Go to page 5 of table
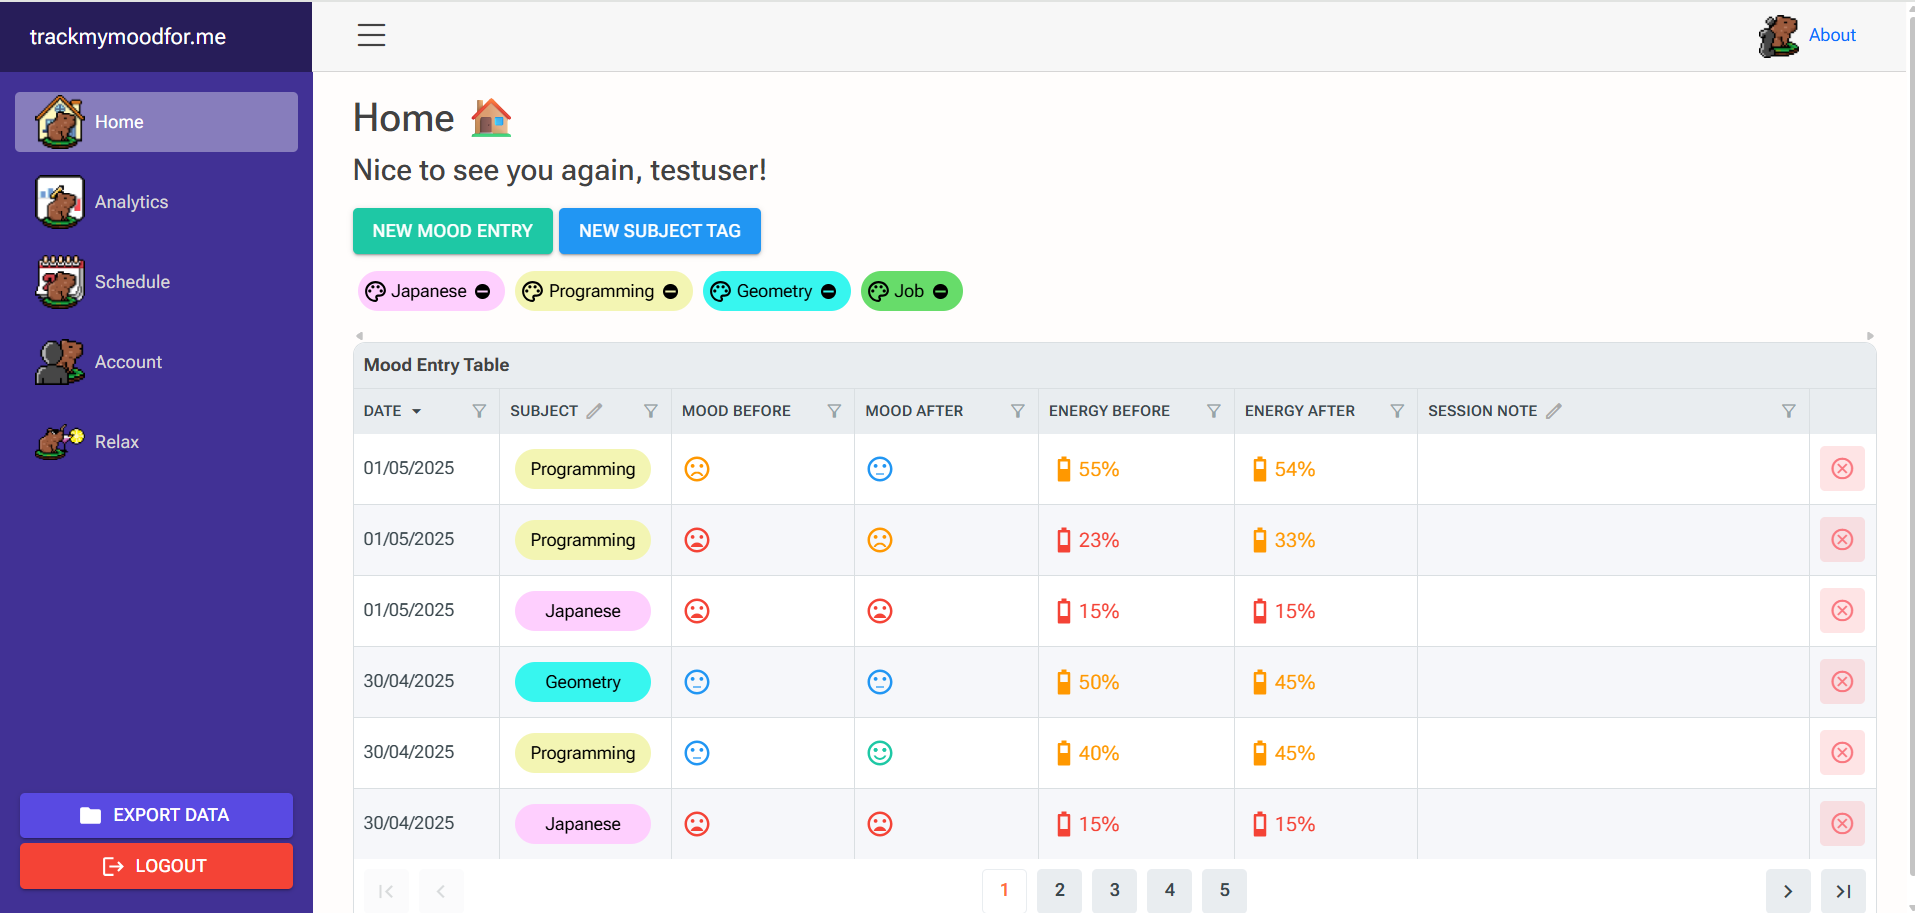 [1225, 890]
